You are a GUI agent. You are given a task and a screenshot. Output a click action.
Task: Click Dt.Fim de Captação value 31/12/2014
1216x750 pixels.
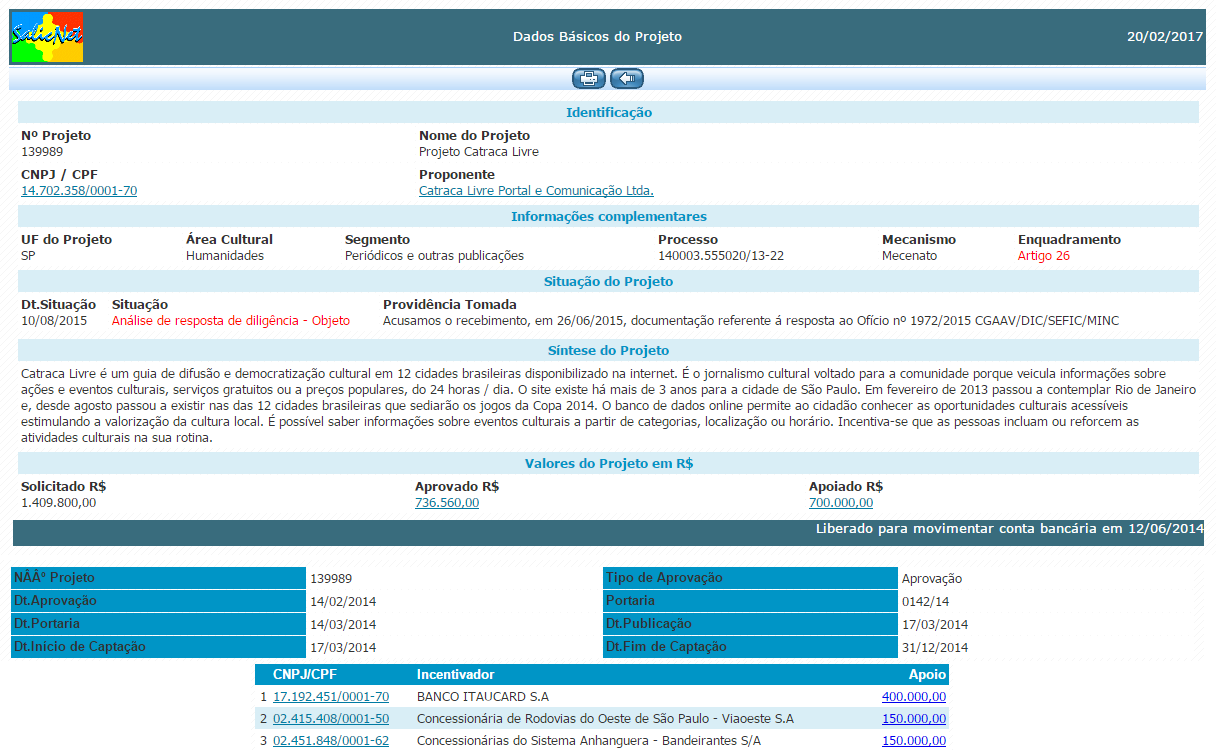(935, 647)
